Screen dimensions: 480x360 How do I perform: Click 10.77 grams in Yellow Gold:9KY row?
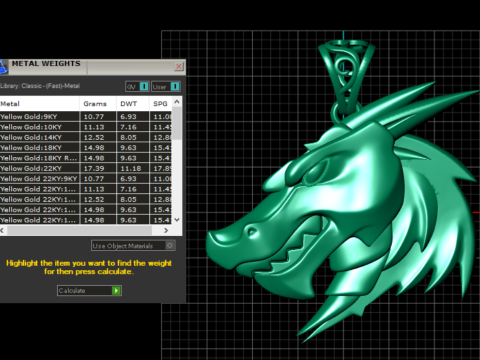tap(94, 117)
